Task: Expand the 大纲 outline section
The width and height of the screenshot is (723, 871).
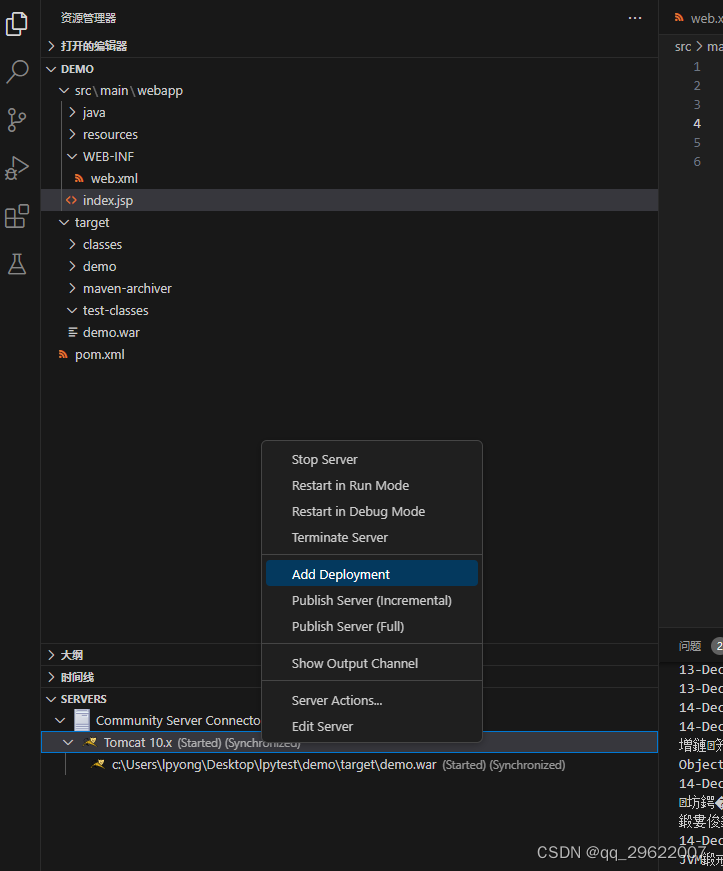Action: (51, 655)
